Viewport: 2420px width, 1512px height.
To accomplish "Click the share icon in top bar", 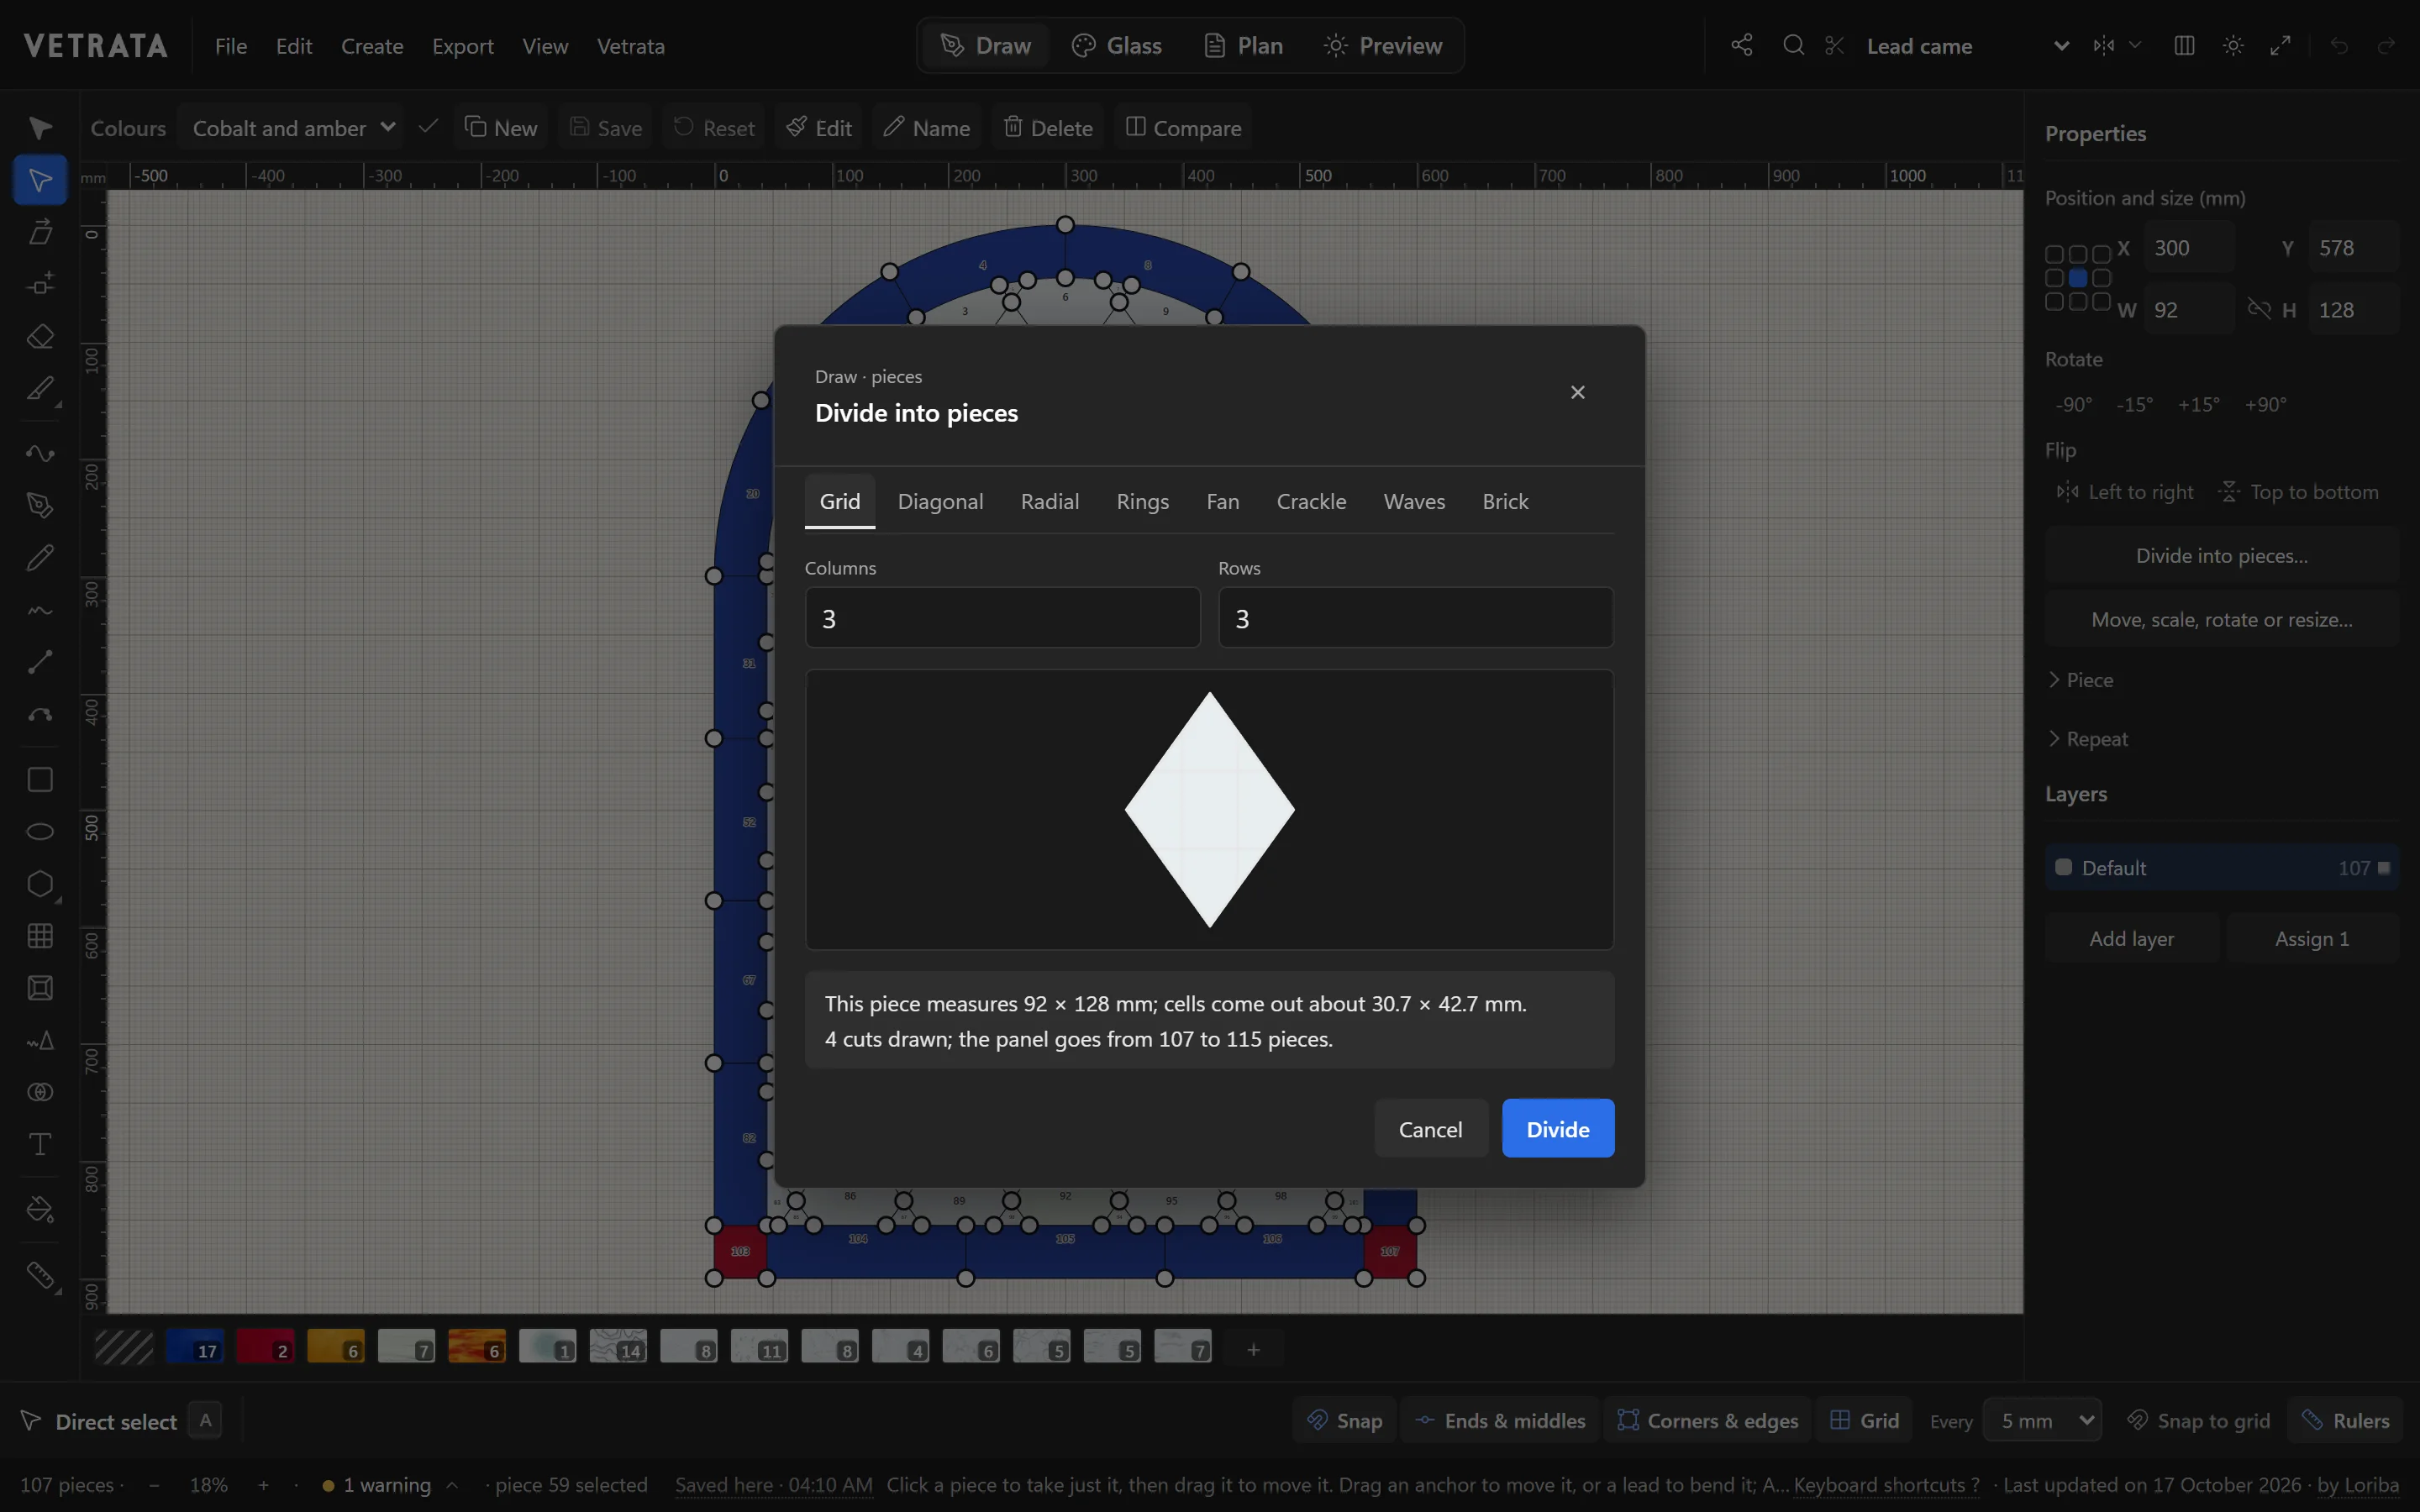I will click(x=1742, y=45).
